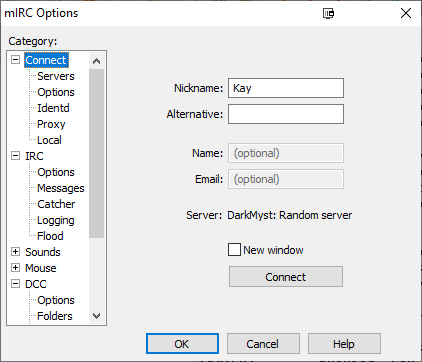Click the Name optional field
The image size is (422, 362).
tap(286, 153)
